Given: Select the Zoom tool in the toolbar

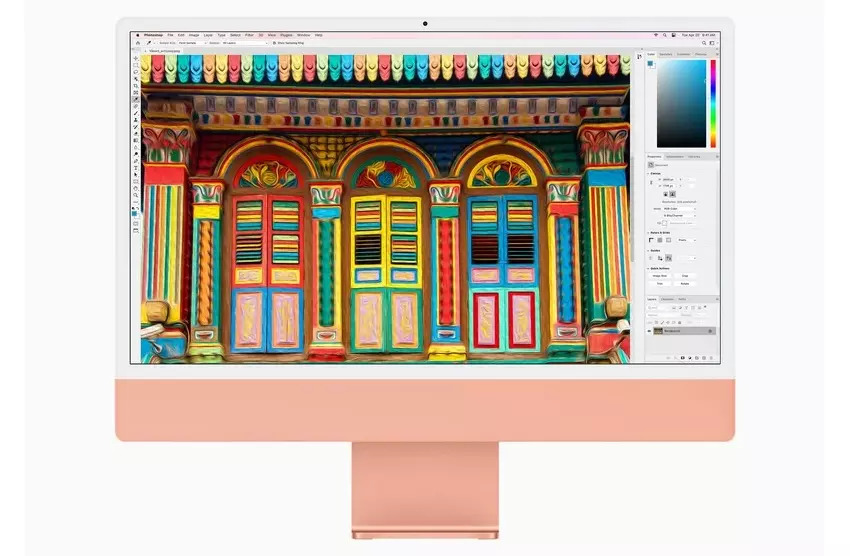Looking at the screenshot, I should (x=136, y=195).
